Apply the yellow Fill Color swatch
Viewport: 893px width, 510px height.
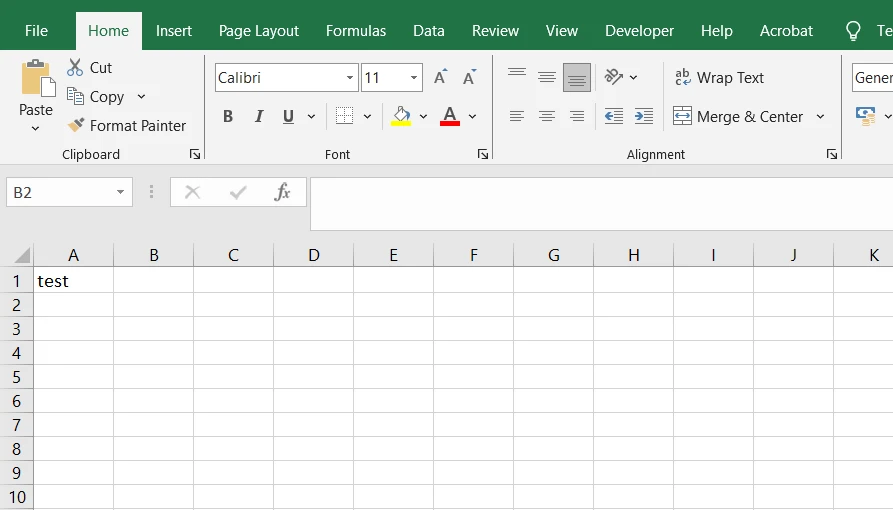click(401, 116)
